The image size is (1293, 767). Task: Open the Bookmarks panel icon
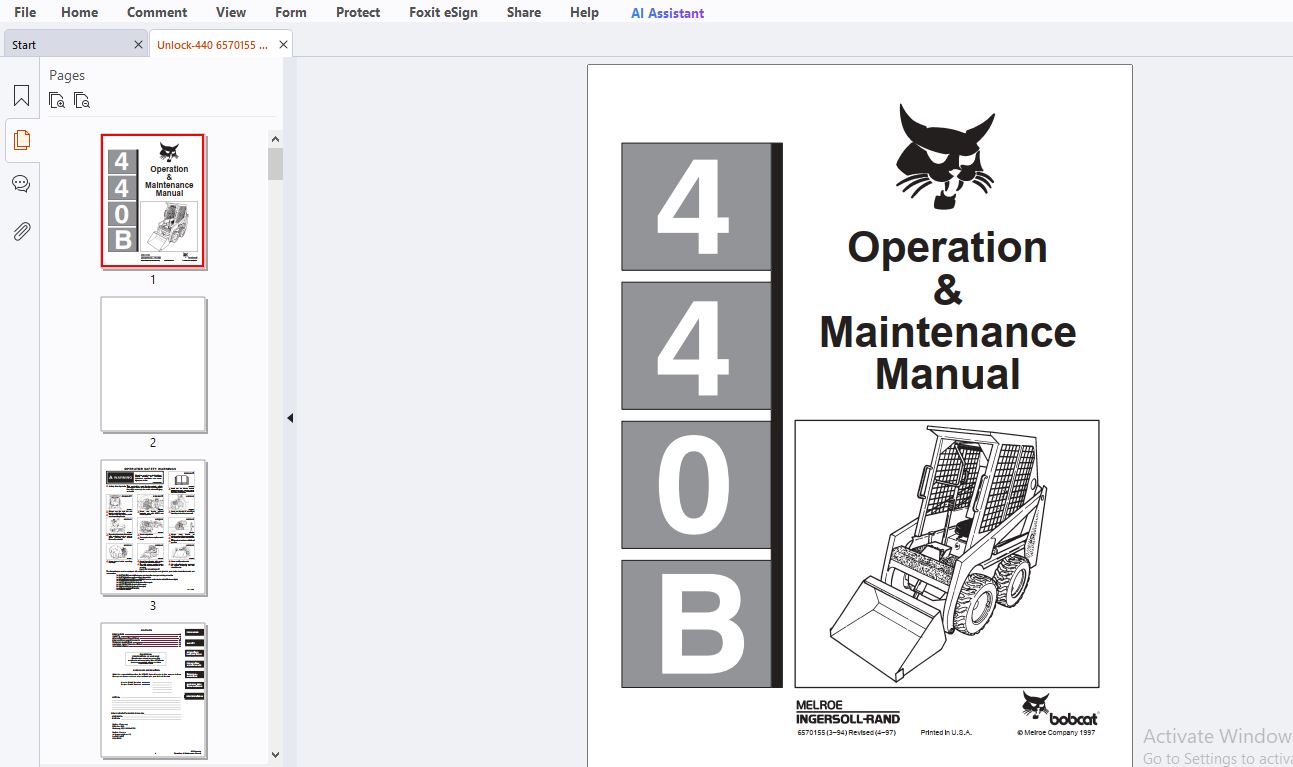pos(21,96)
